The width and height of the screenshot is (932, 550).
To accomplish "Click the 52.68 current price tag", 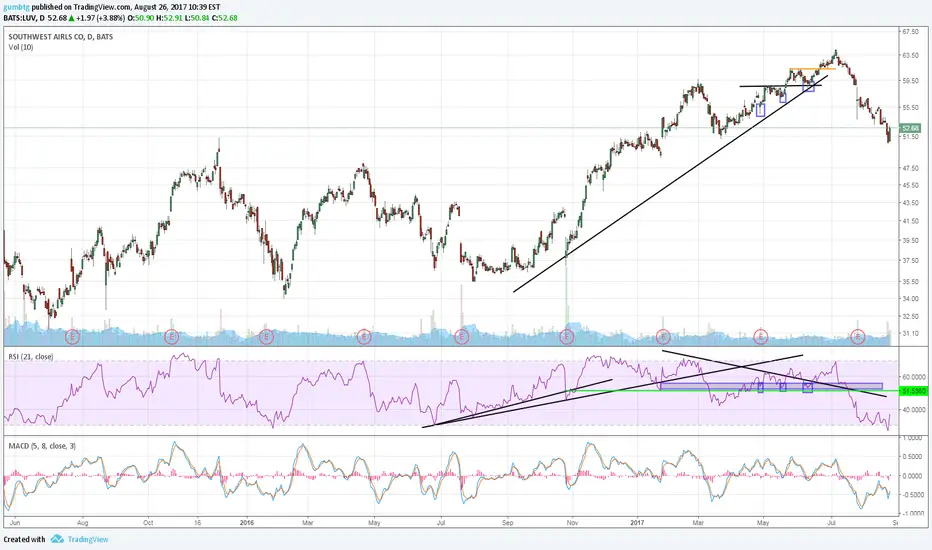I will (910, 128).
